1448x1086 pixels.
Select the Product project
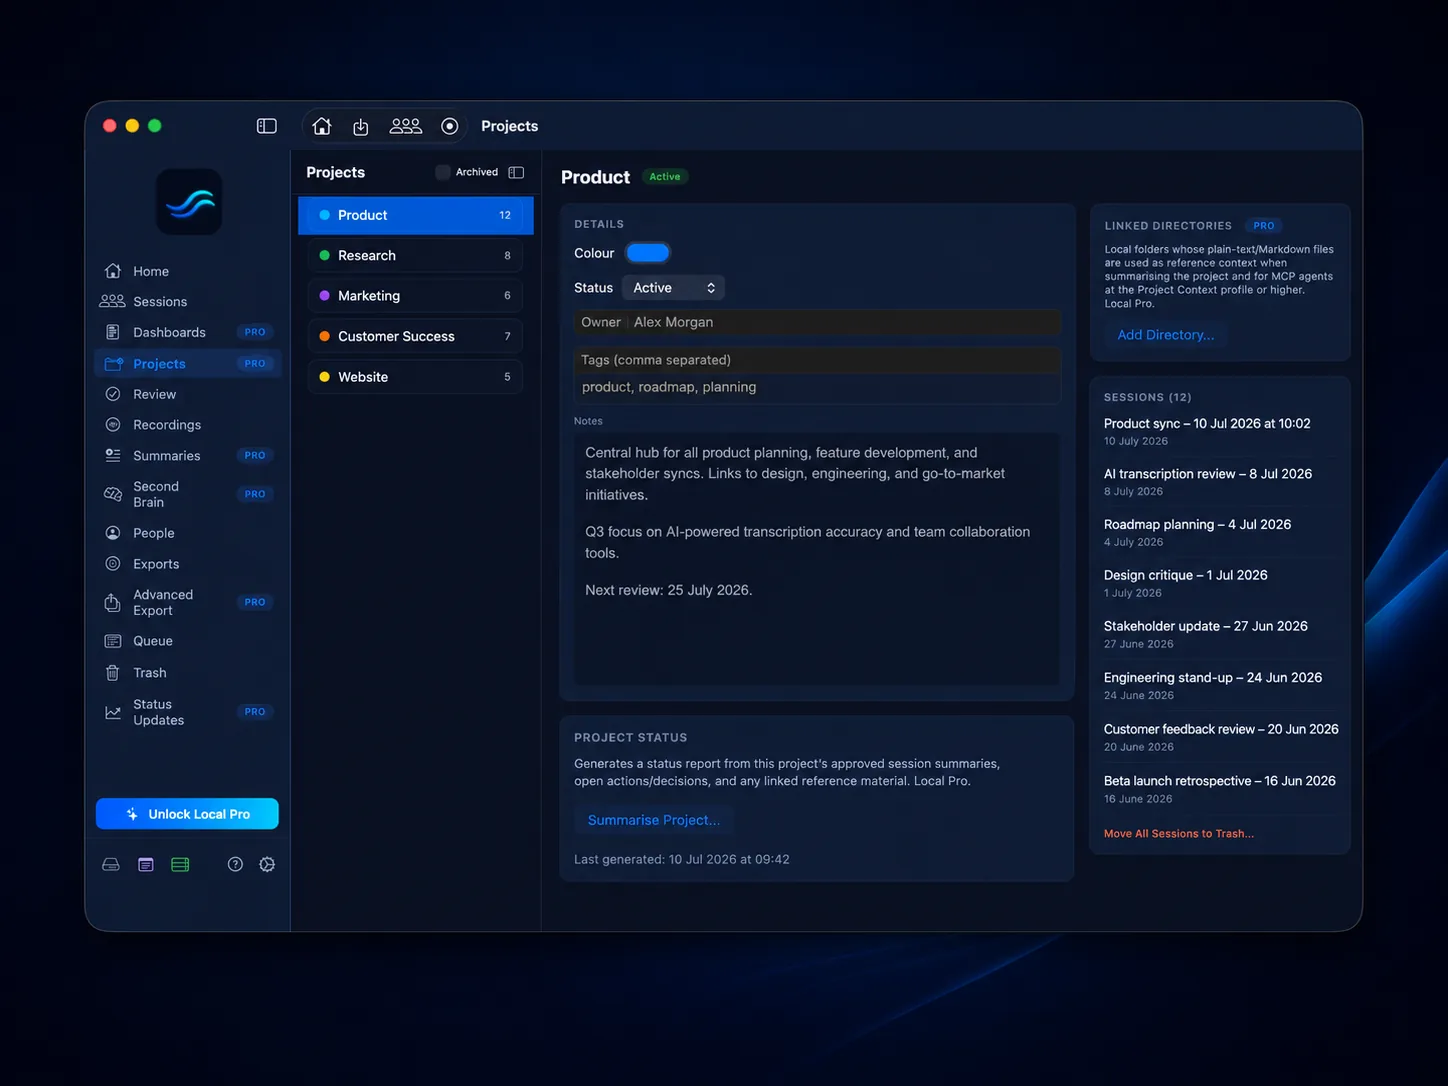point(415,215)
